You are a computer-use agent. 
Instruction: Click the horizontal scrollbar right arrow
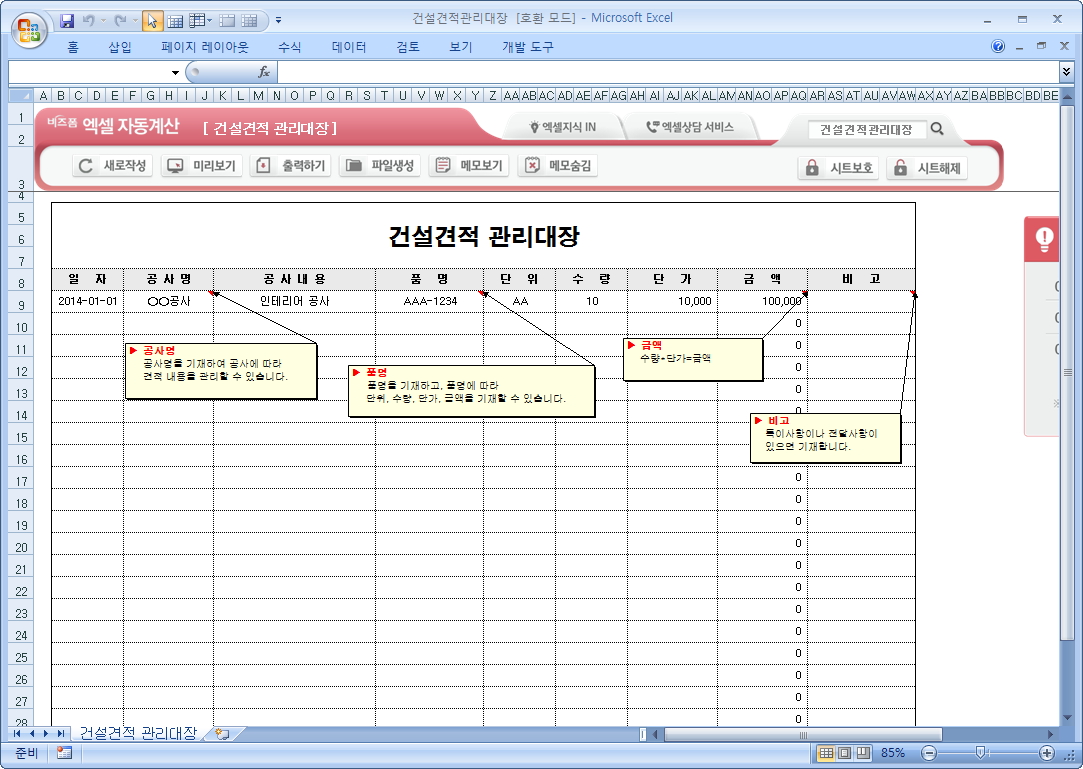pyautogui.click(x=1051, y=734)
